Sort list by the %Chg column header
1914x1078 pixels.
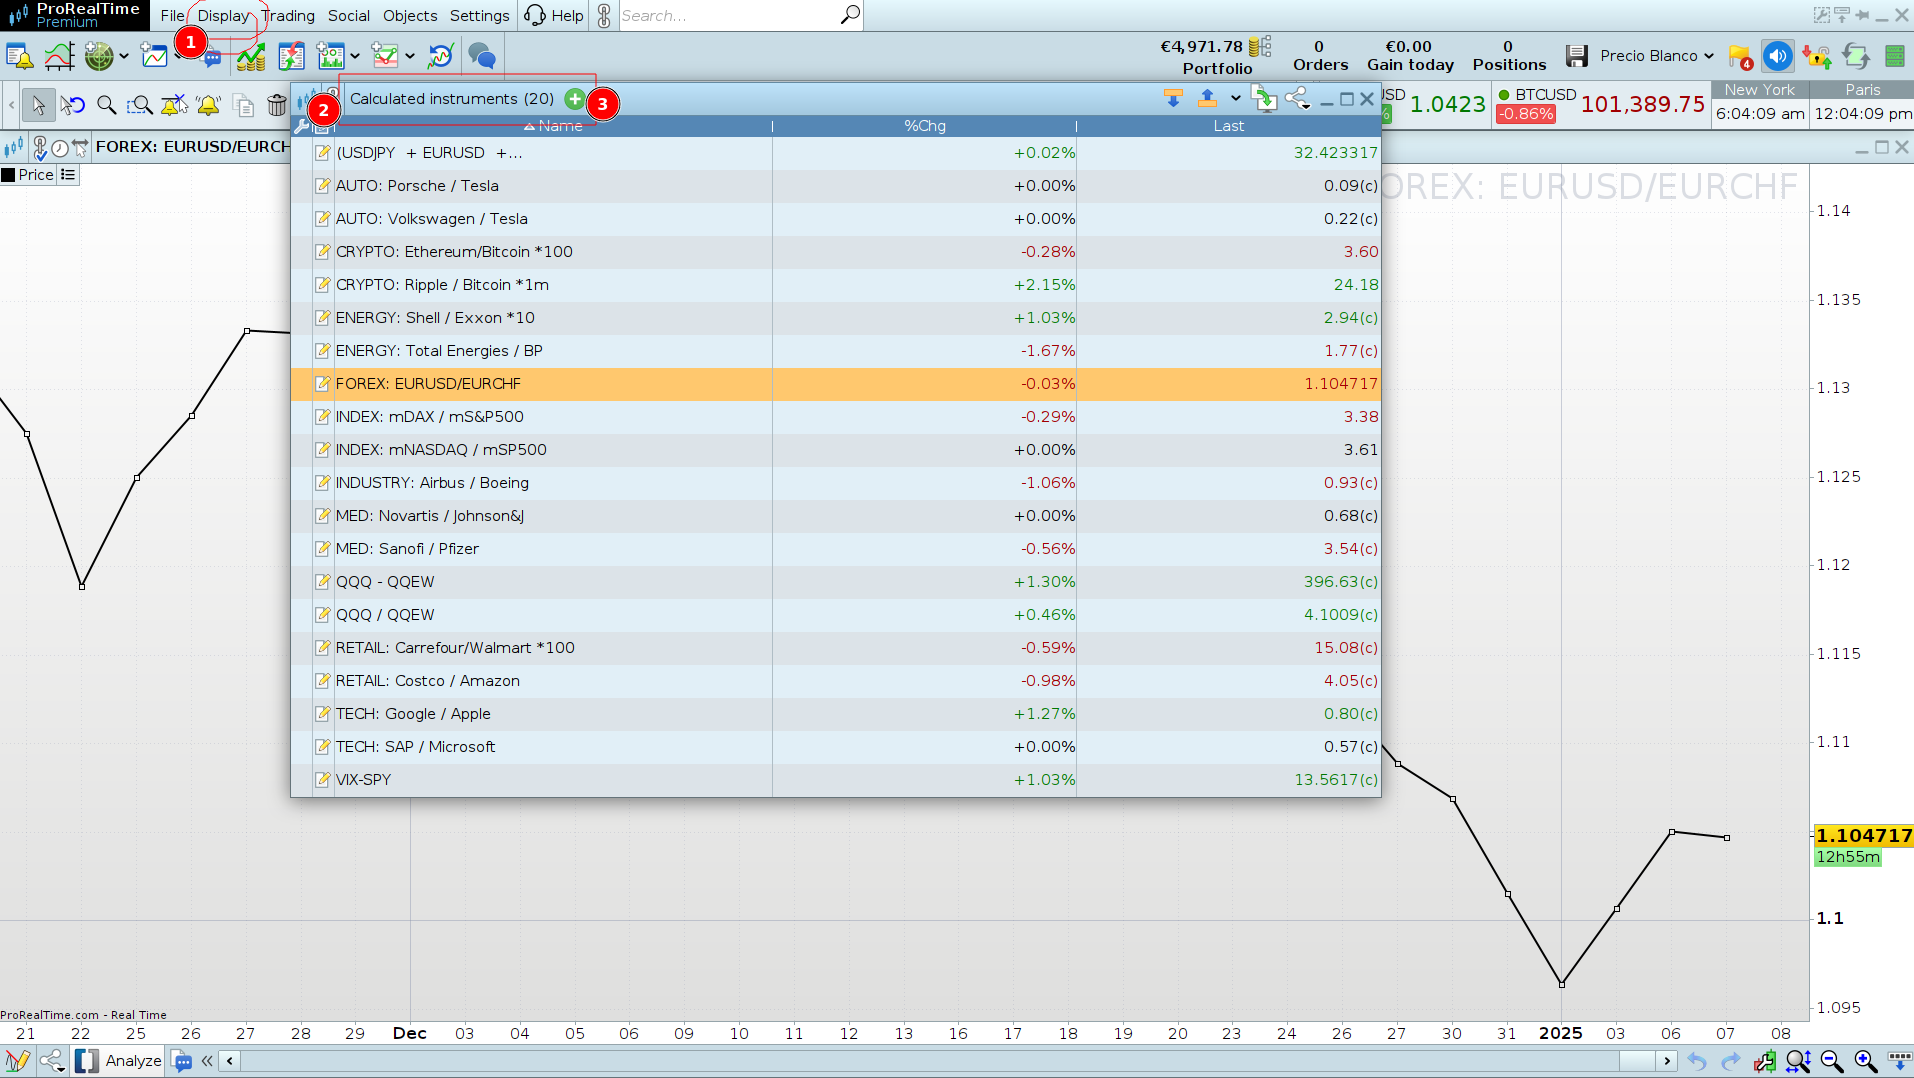[925, 126]
